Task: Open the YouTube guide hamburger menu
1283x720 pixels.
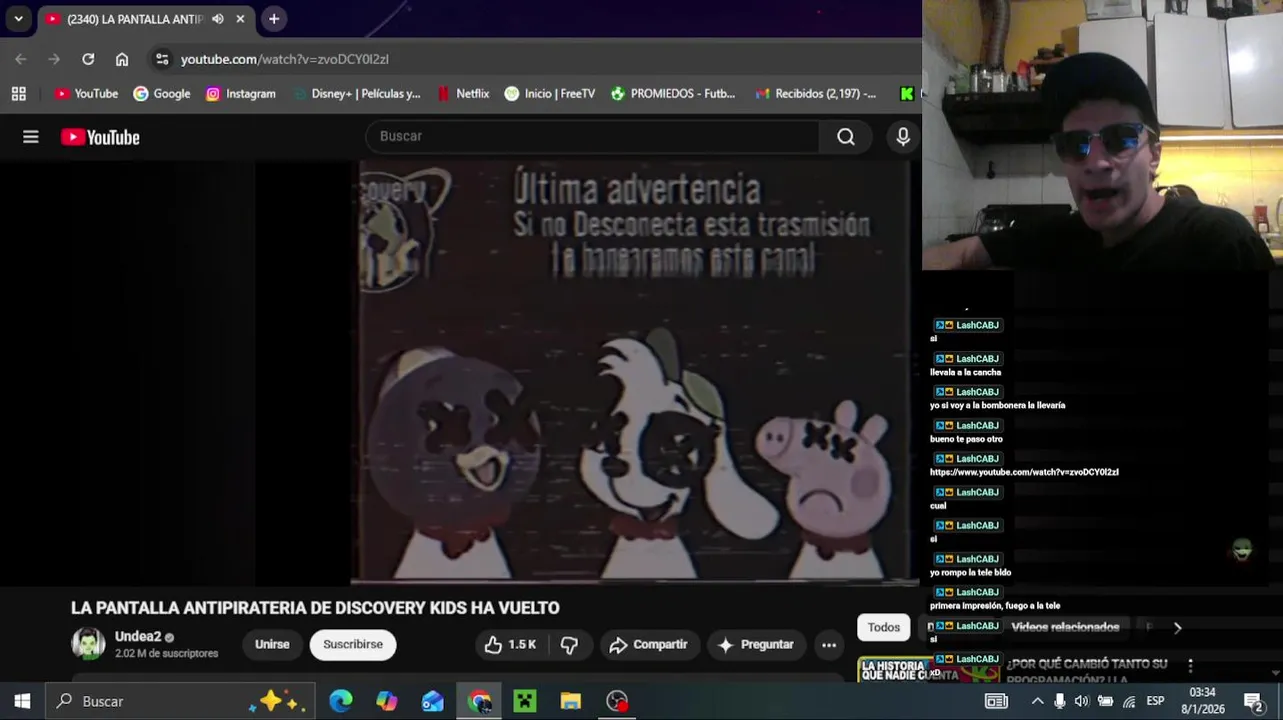Action: tap(31, 137)
